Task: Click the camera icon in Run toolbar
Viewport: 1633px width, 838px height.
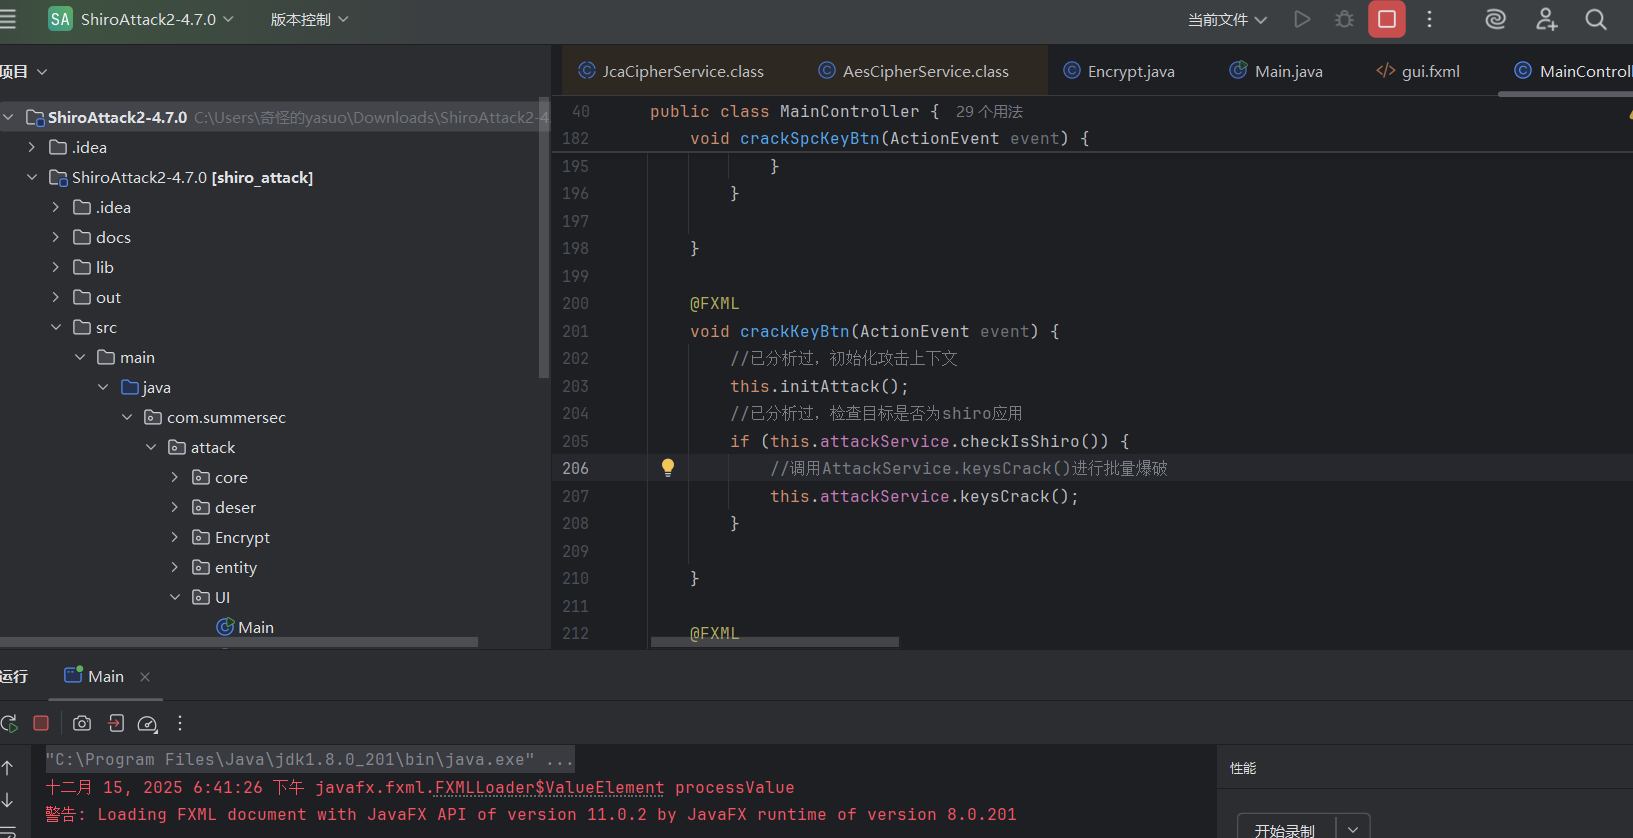Action: coord(82,723)
